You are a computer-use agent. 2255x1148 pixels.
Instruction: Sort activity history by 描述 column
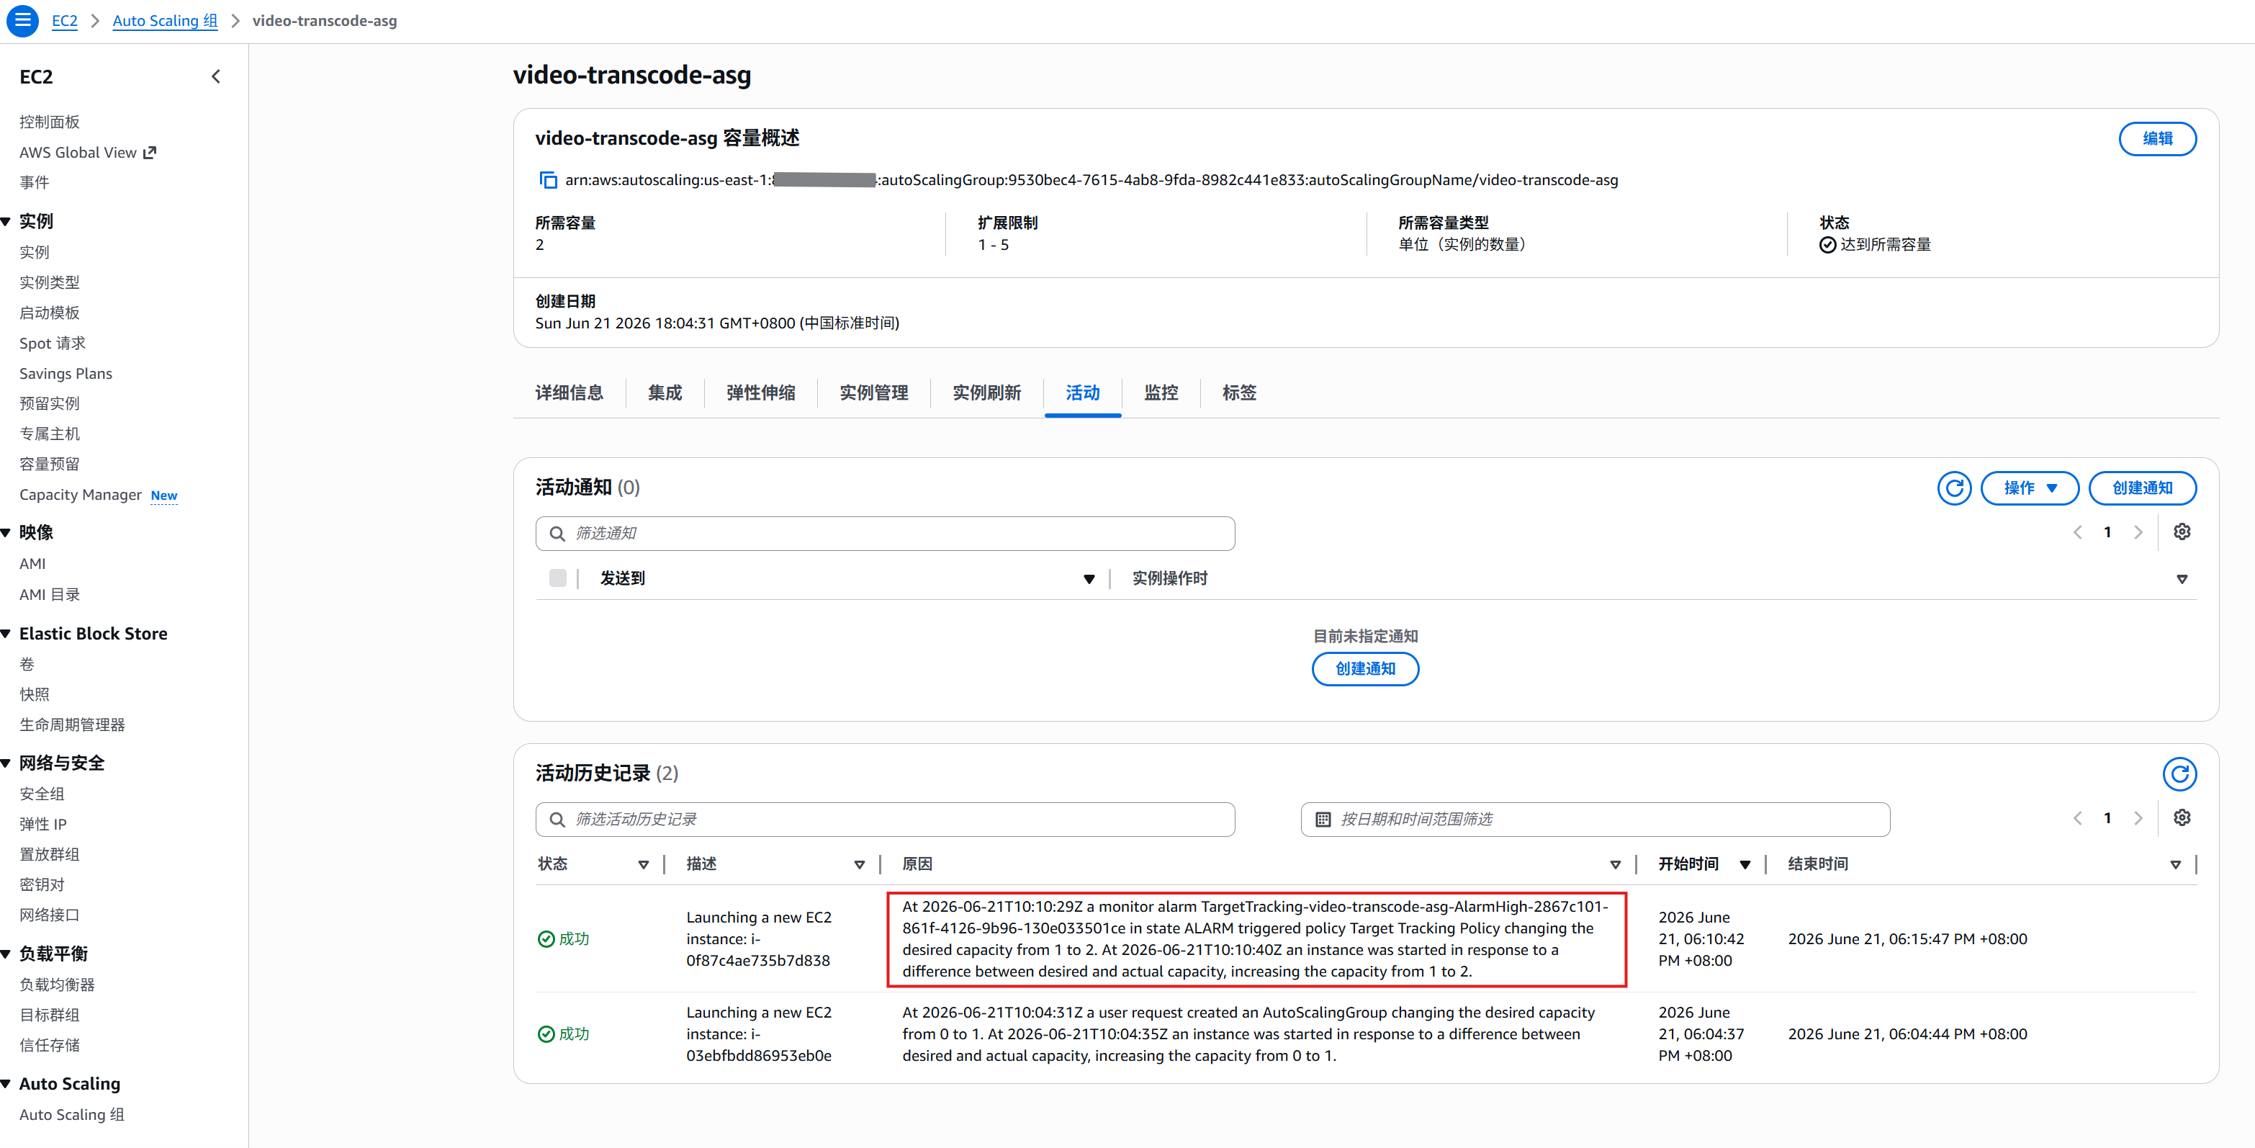(x=859, y=865)
